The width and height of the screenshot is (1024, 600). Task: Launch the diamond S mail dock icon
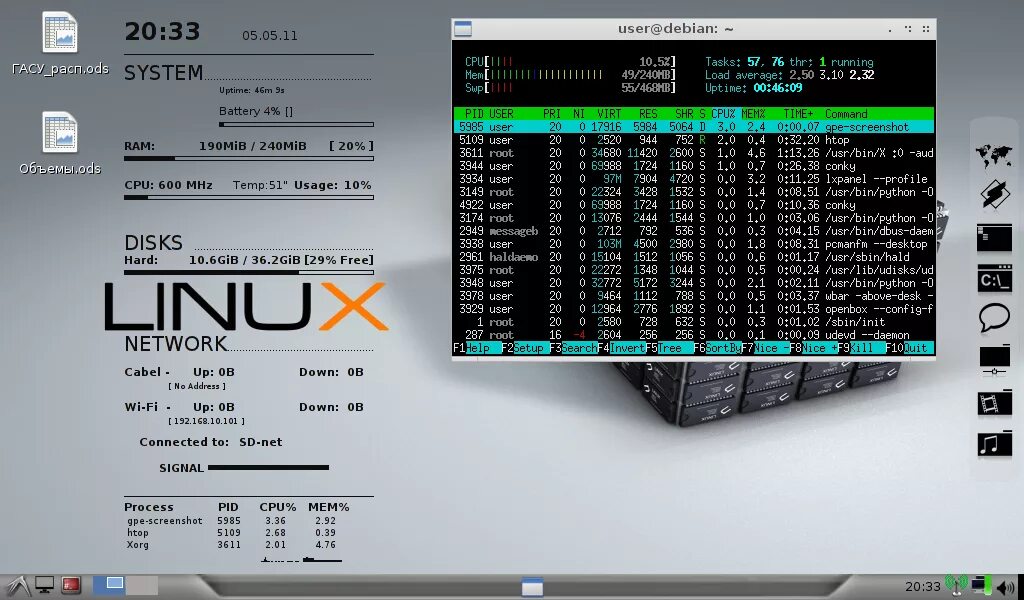[994, 194]
